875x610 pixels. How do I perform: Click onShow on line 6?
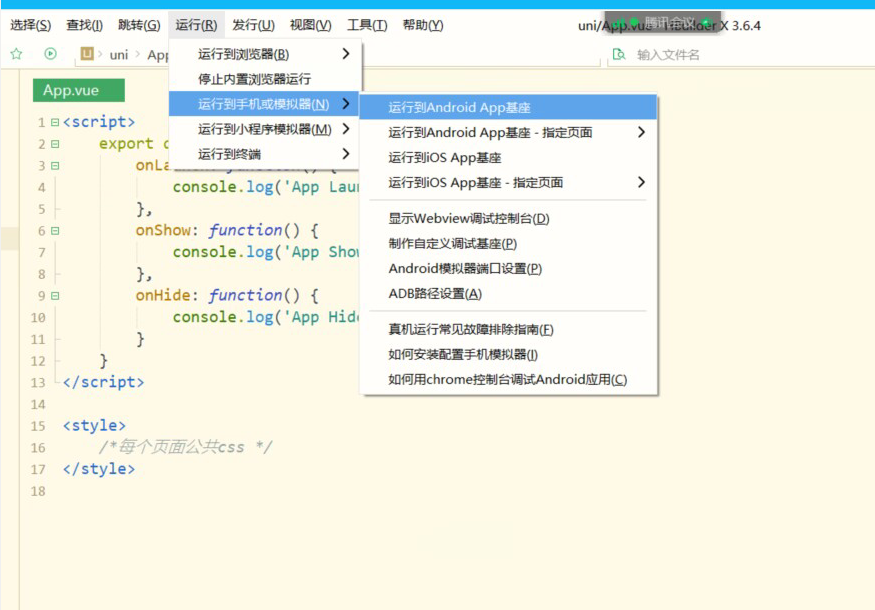[x=163, y=230]
